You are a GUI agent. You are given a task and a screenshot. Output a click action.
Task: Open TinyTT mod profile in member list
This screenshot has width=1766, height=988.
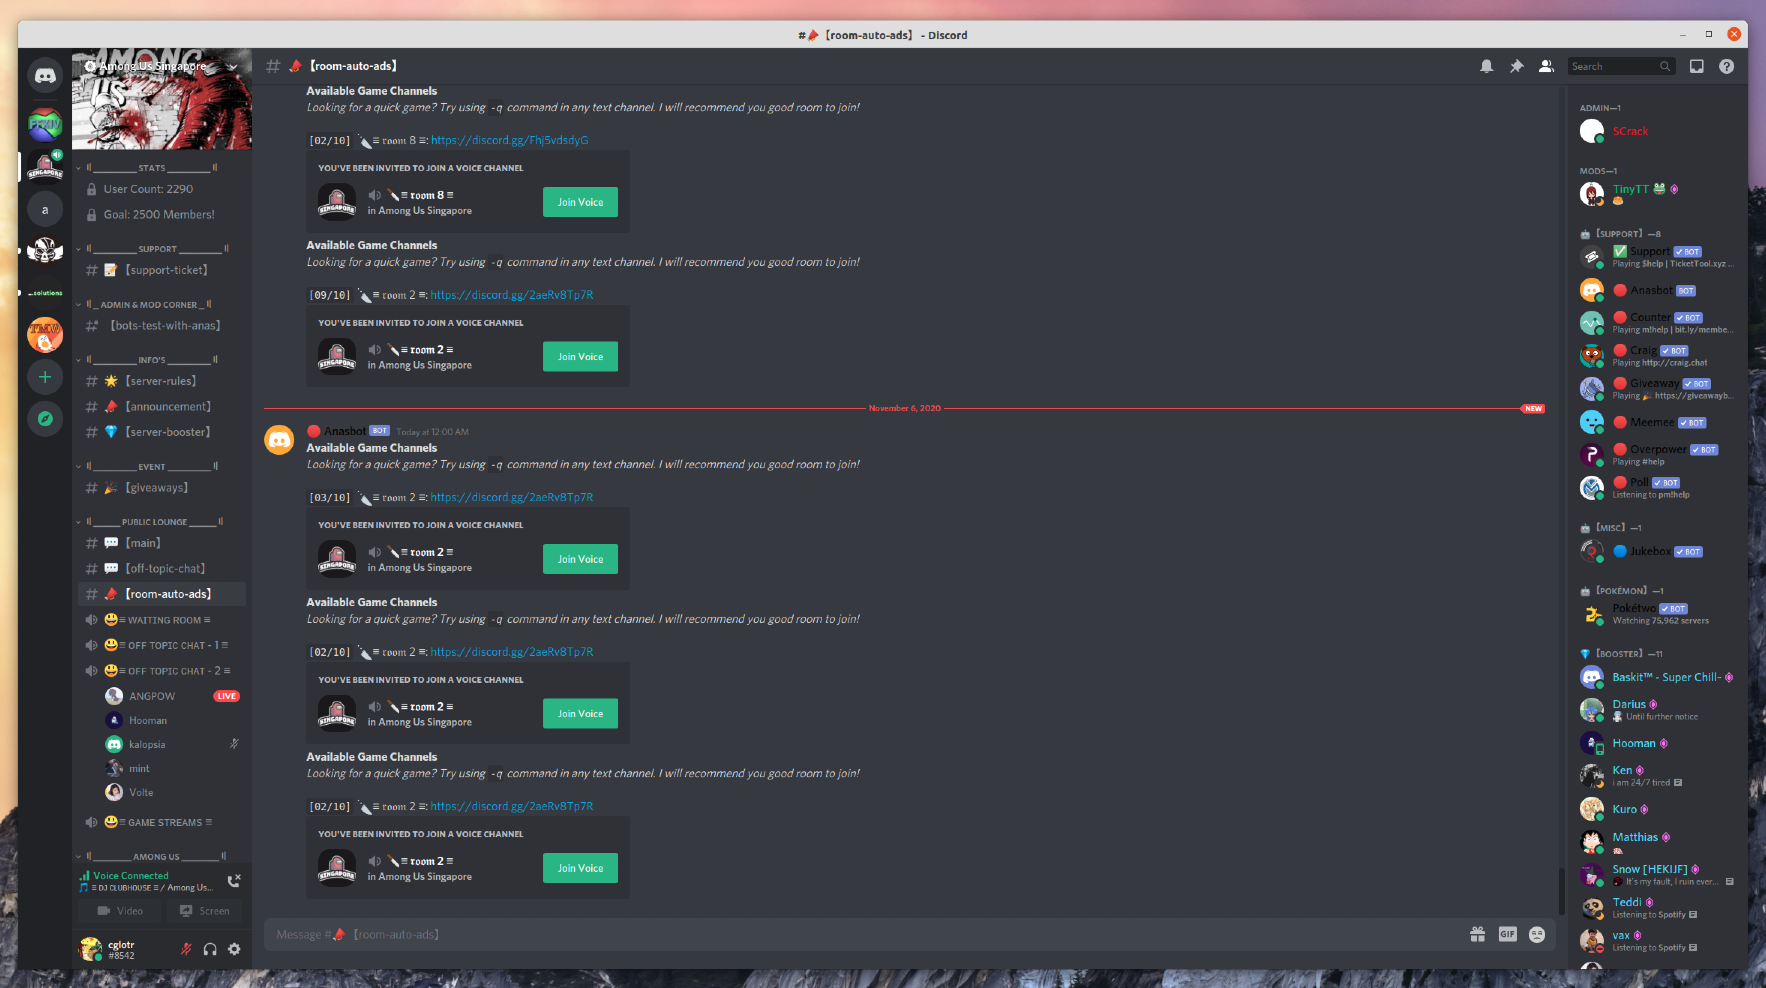point(1655,193)
